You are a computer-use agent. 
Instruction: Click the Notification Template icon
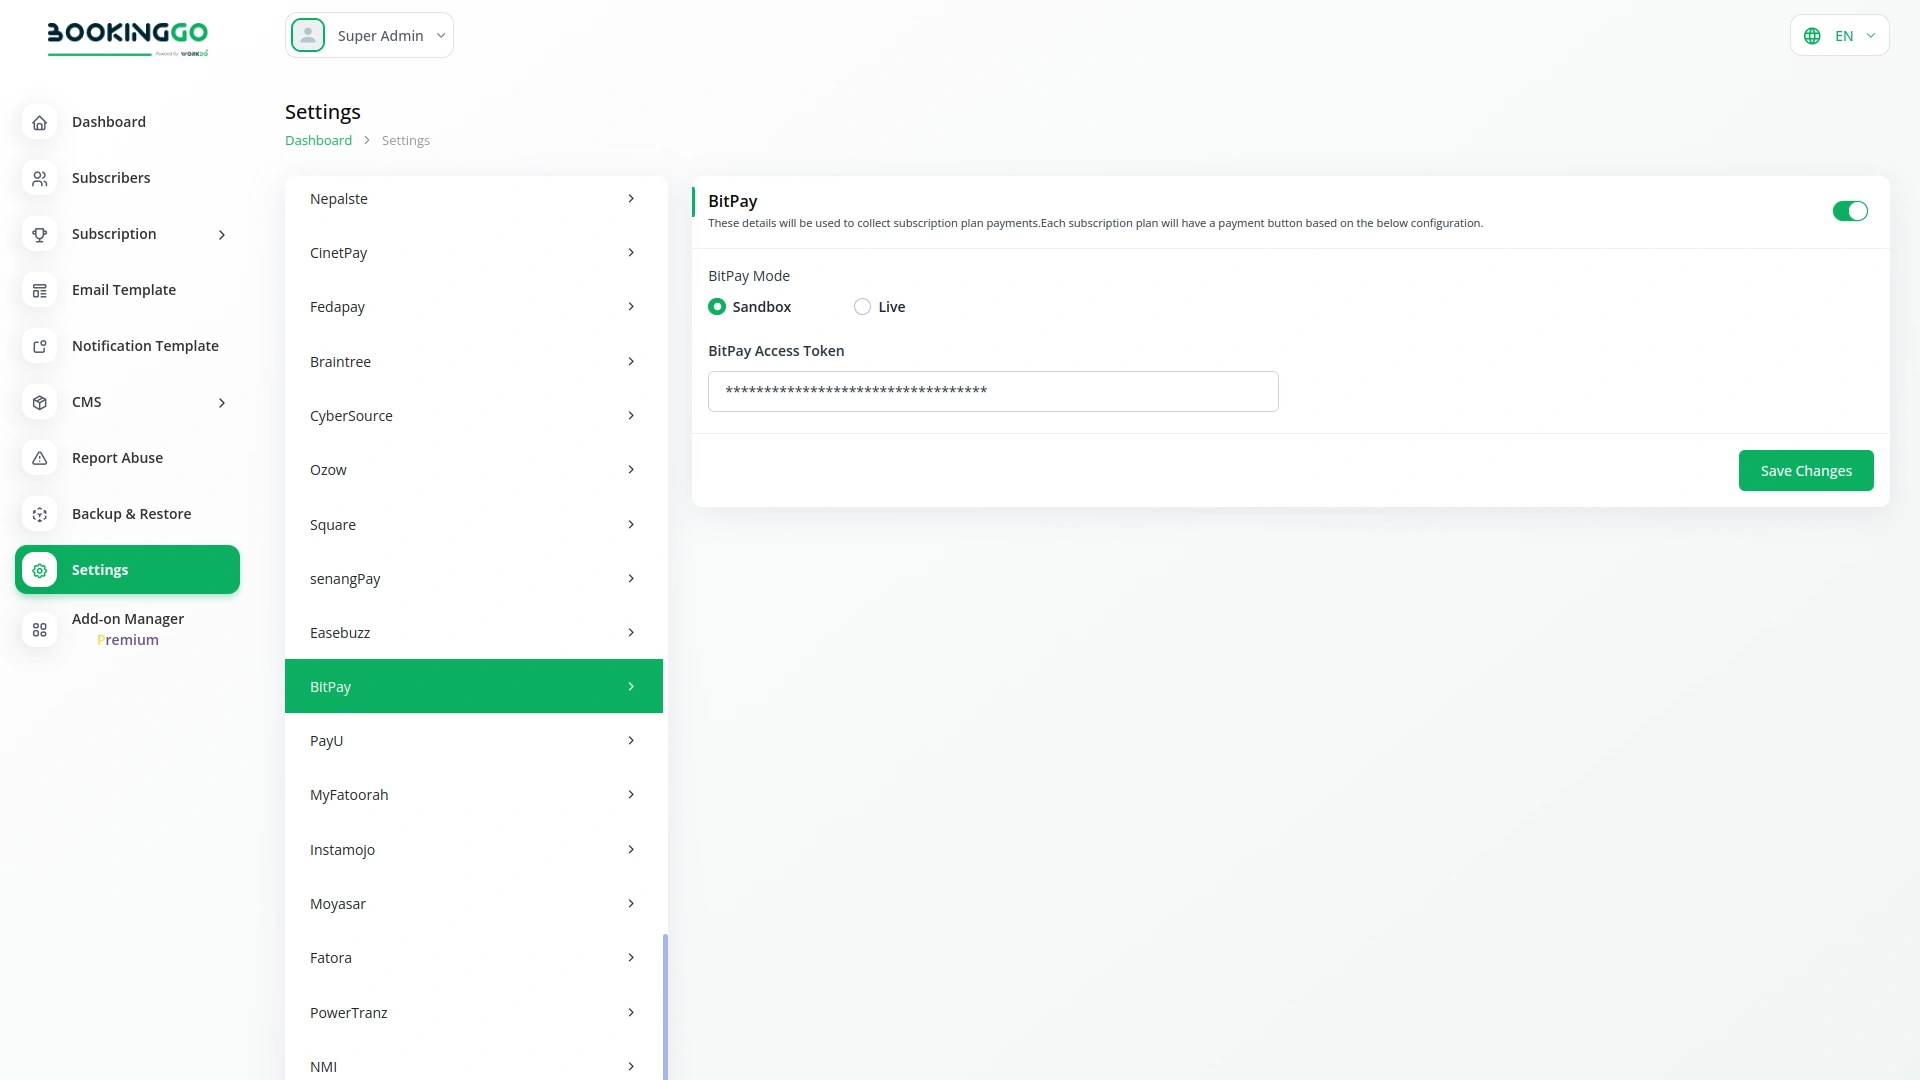[x=39, y=346]
